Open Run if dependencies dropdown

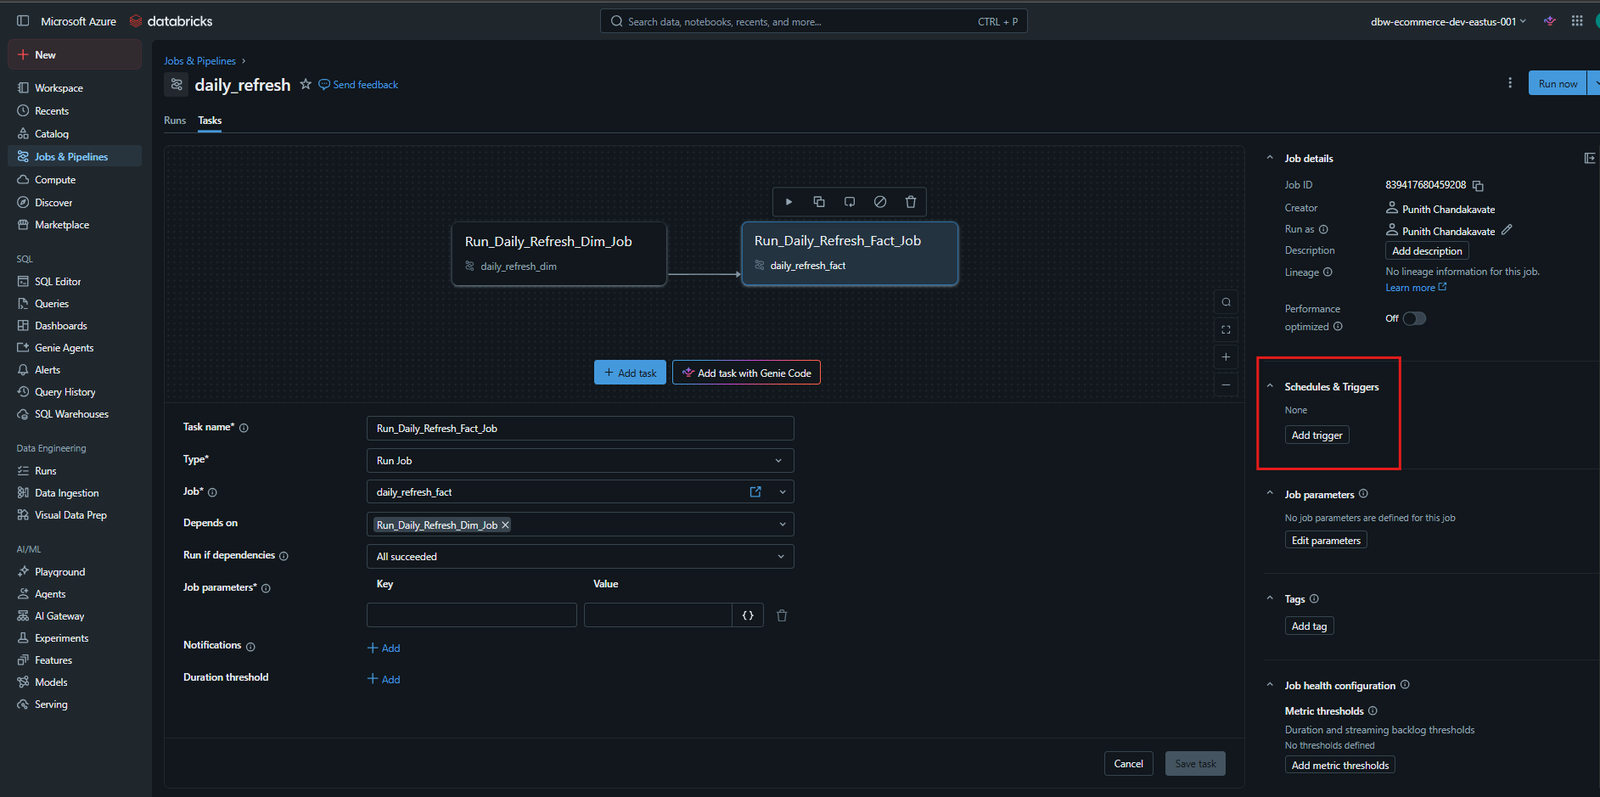(x=580, y=557)
